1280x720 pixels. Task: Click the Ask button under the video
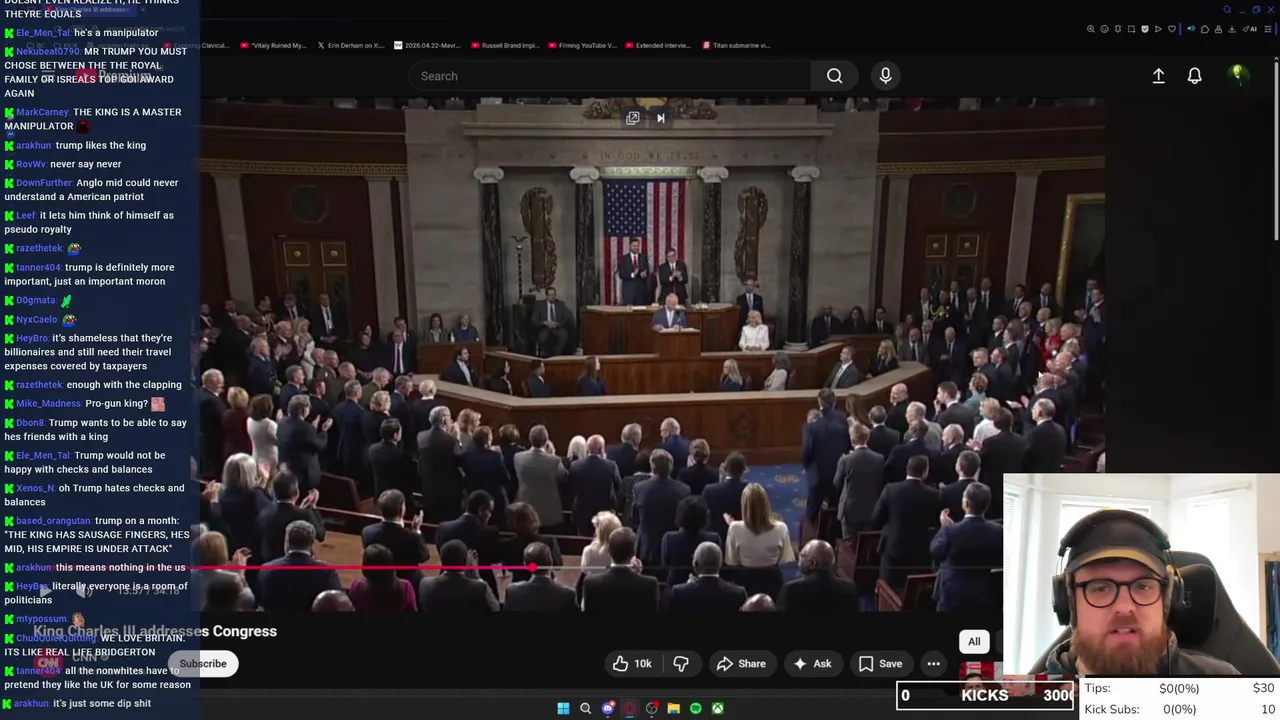(812, 664)
